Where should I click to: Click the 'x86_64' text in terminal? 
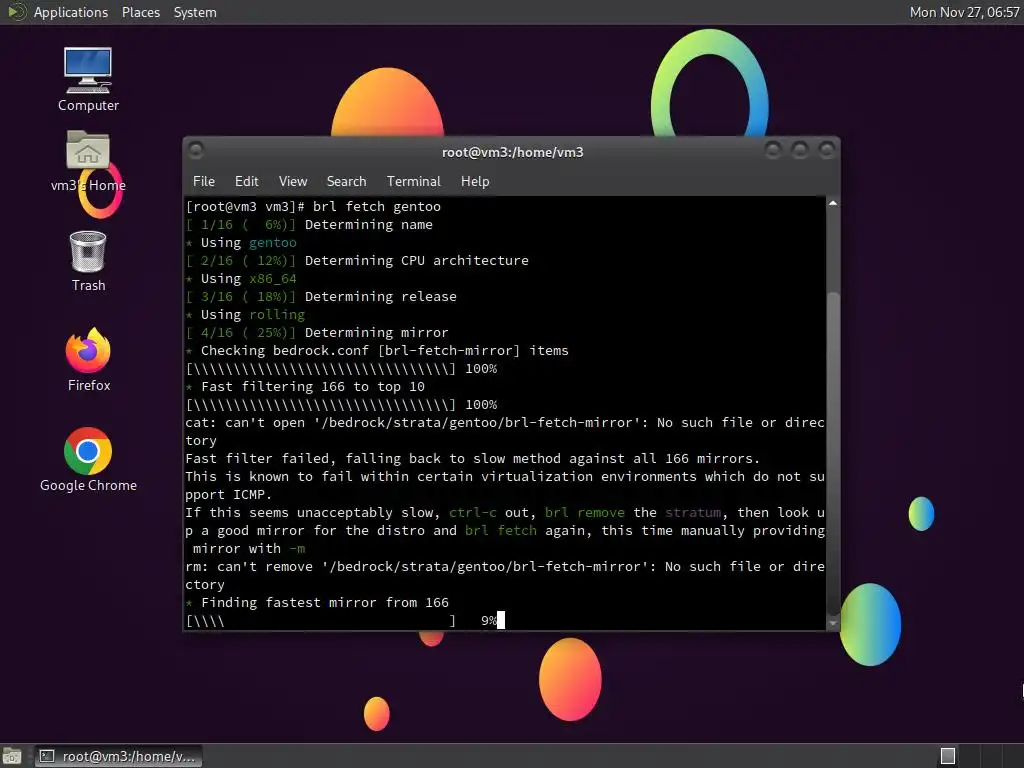tap(273, 279)
